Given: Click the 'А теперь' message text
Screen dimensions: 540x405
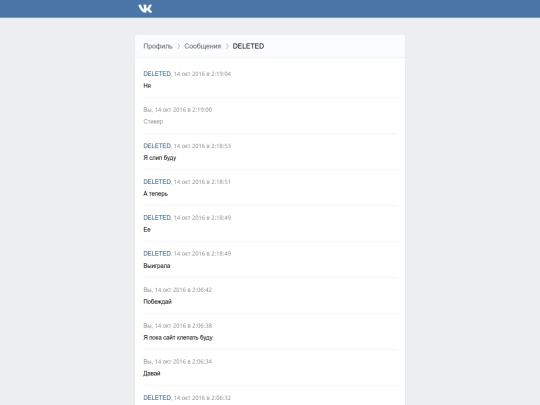Looking at the screenshot, I should (x=156, y=194).
